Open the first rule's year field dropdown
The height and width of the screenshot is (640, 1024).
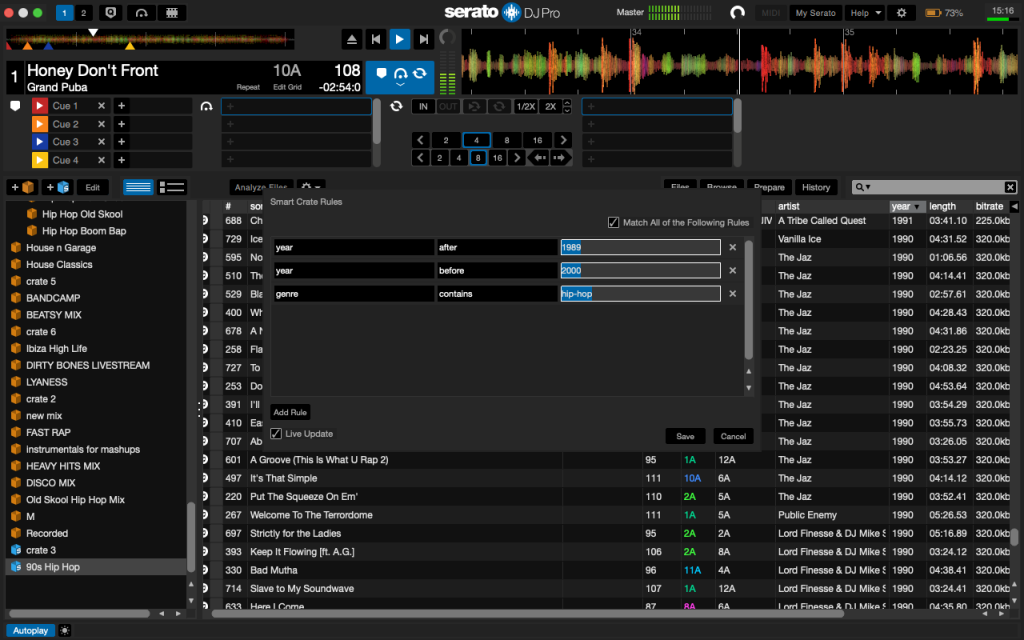coord(353,248)
